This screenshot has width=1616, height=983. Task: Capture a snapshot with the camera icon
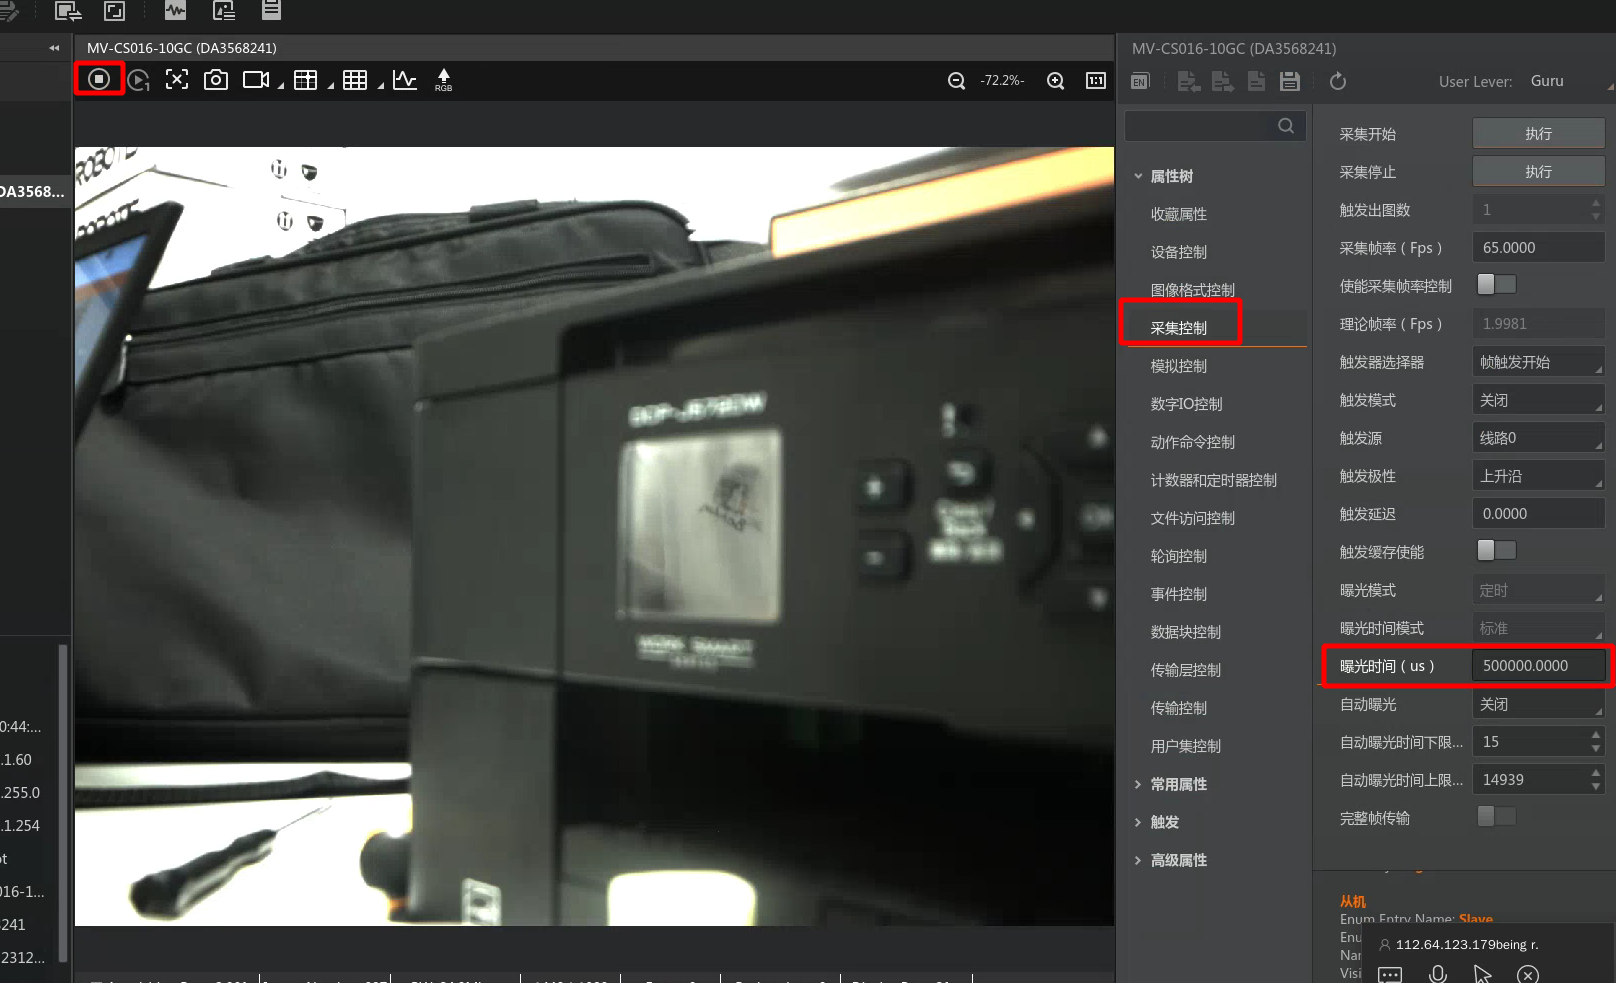tap(216, 80)
